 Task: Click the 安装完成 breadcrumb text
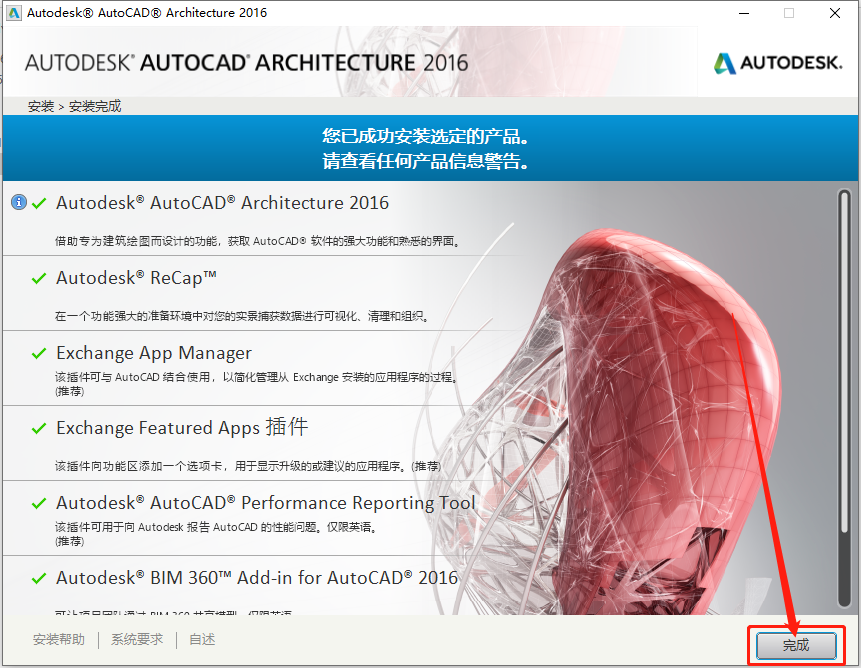click(95, 106)
